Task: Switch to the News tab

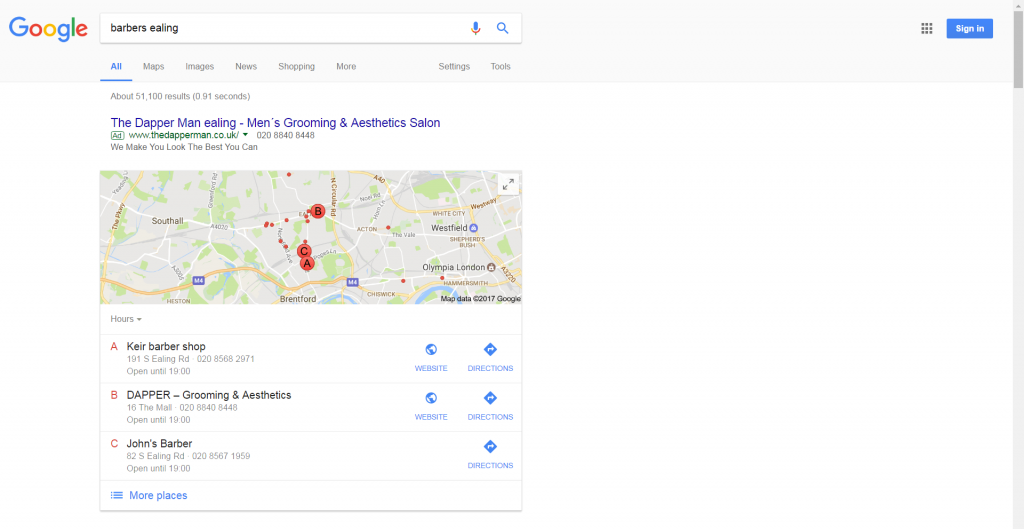Action: [x=246, y=67]
